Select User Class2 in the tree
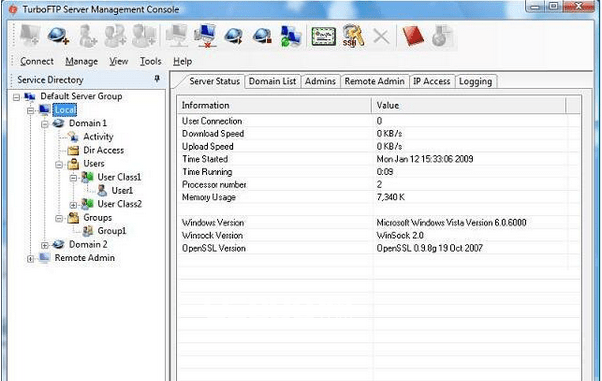This screenshot has height=381, width=602. 119,204
